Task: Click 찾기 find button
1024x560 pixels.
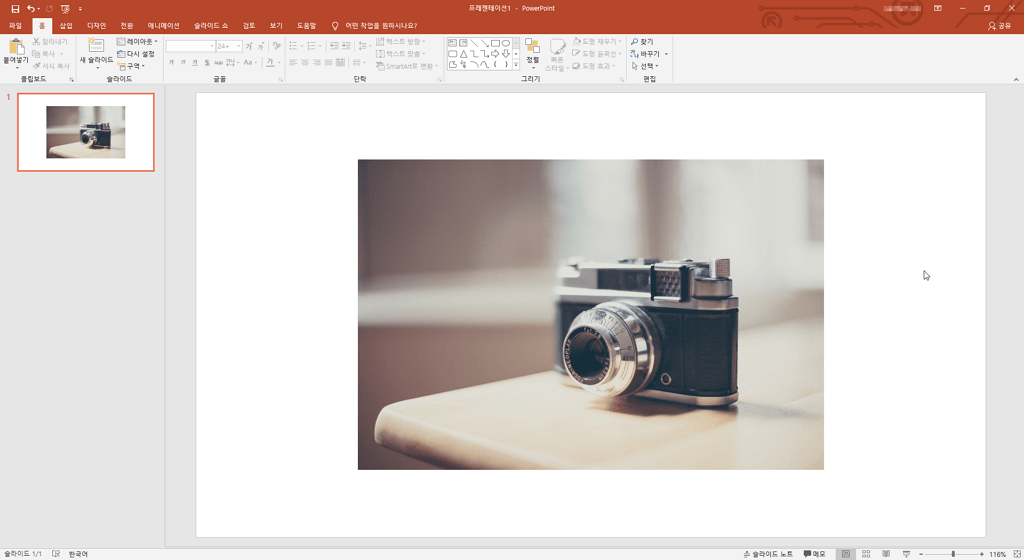Action: [x=642, y=41]
